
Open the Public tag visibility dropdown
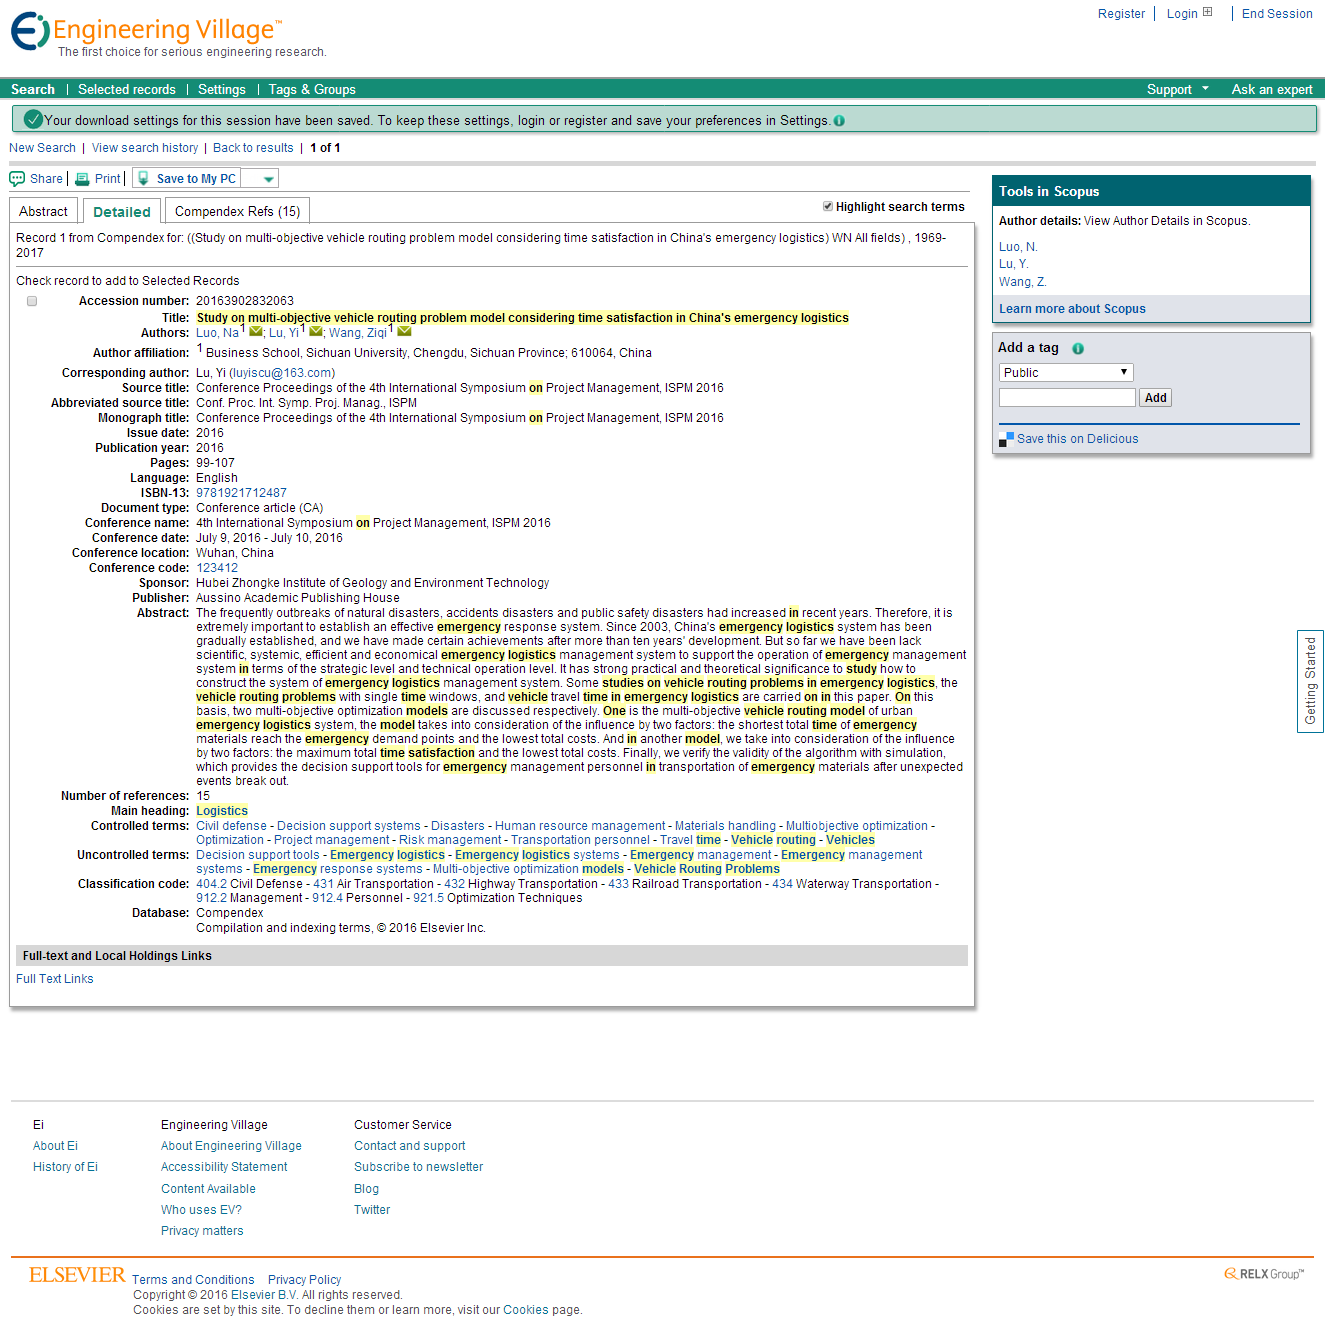(1066, 372)
